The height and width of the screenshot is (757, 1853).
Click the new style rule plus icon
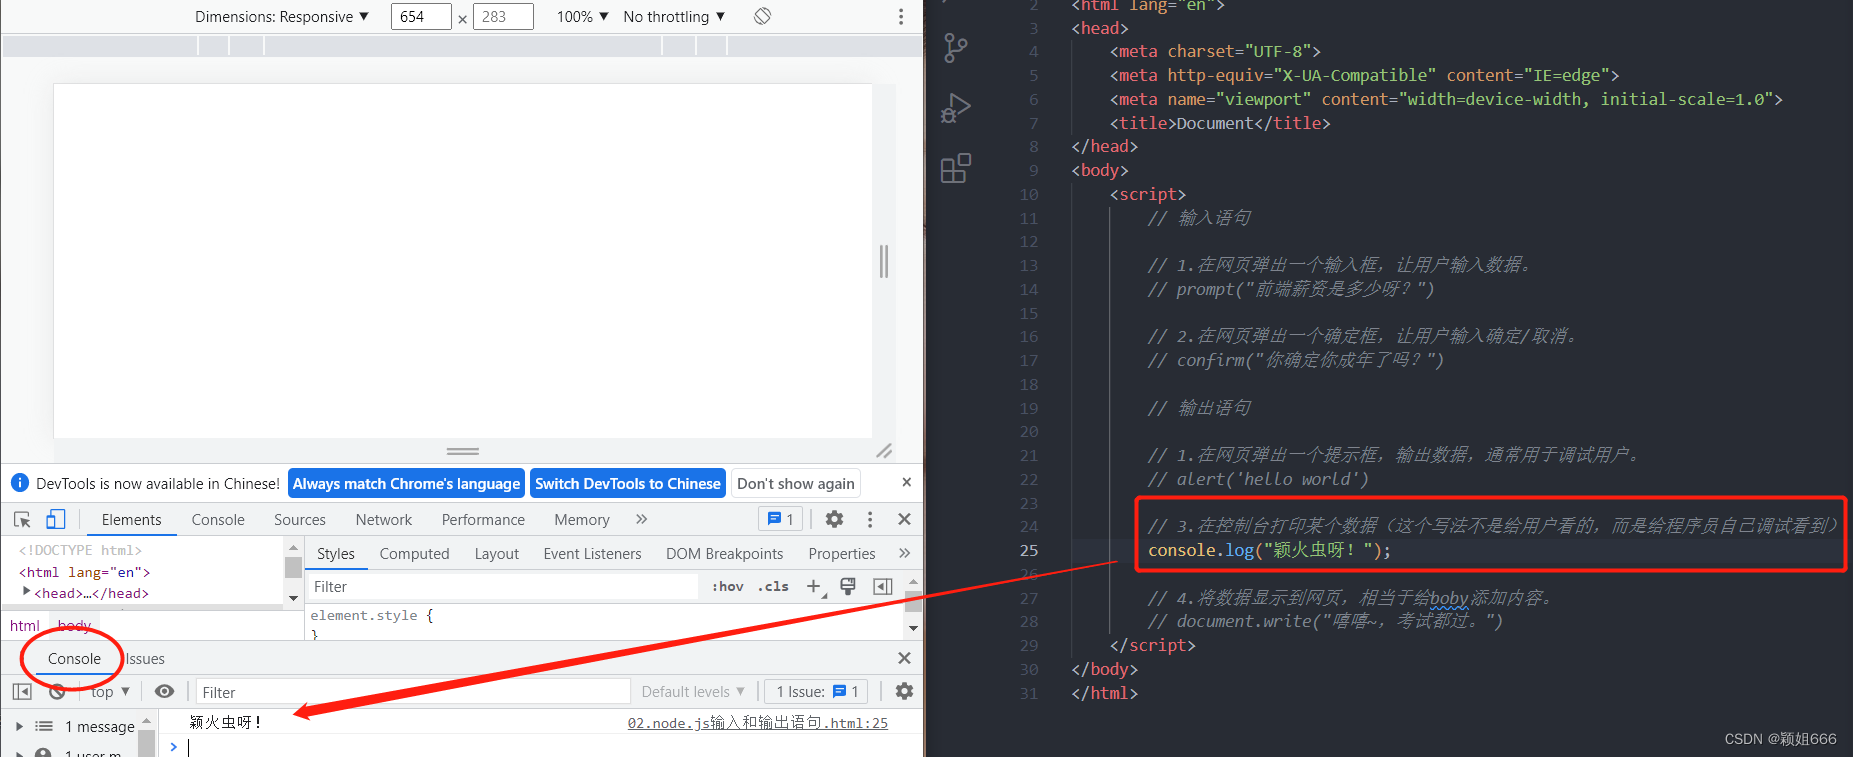pyautogui.click(x=814, y=586)
